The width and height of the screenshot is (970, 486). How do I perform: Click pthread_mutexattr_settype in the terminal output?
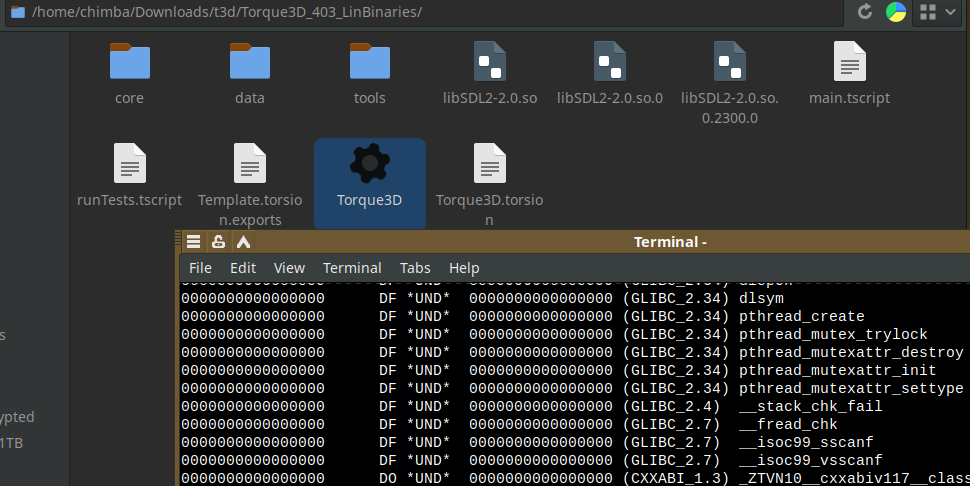851,388
